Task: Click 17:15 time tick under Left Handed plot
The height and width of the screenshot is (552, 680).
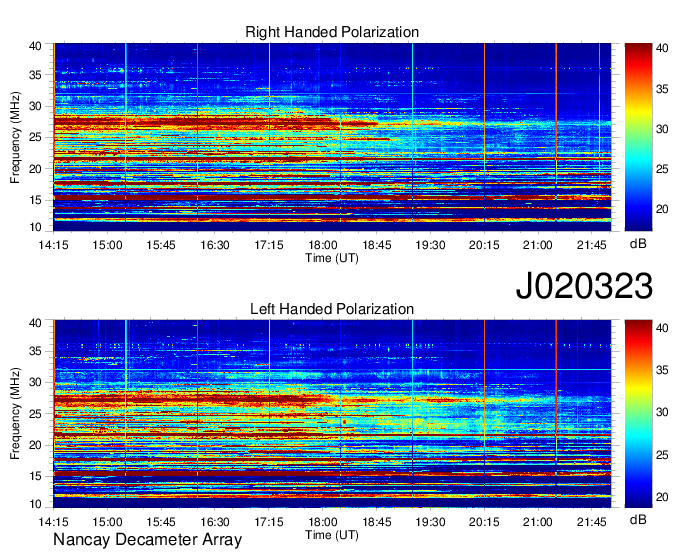Action: pyautogui.click(x=269, y=522)
